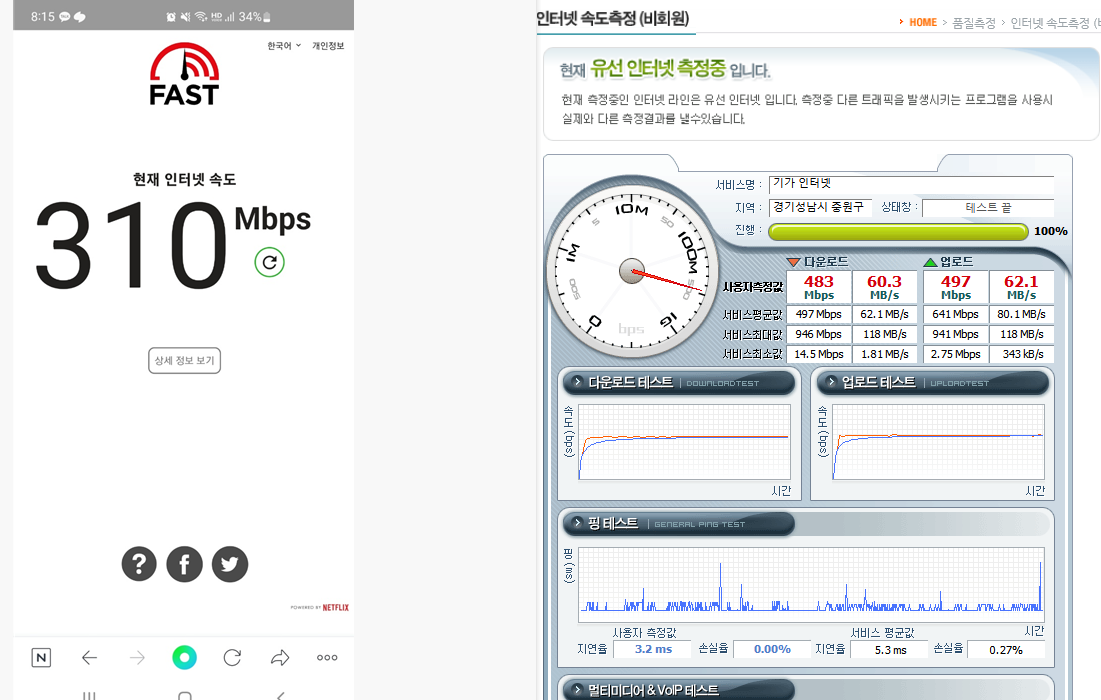Tap the Naver N icon in browser bar
Screen dimensions: 1101x700
(x=41, y=657)
